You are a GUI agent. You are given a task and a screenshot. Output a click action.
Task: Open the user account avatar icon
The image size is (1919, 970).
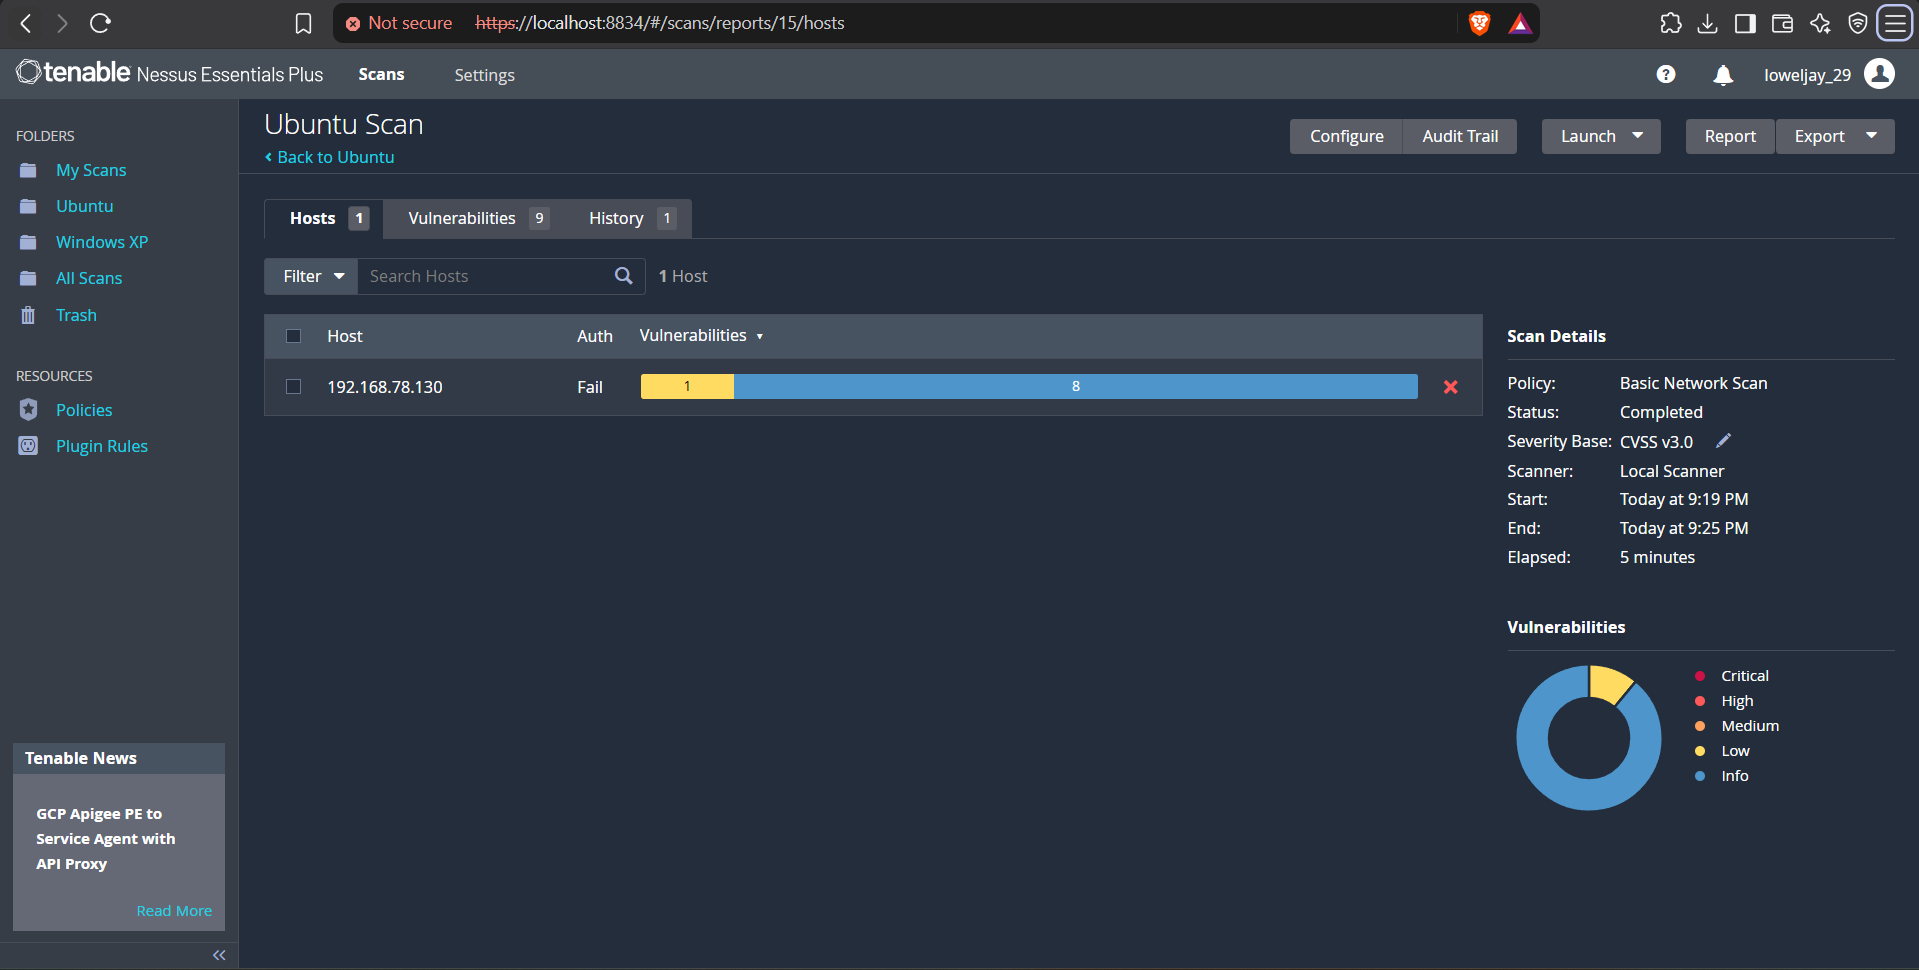(x=1880, y=74)
